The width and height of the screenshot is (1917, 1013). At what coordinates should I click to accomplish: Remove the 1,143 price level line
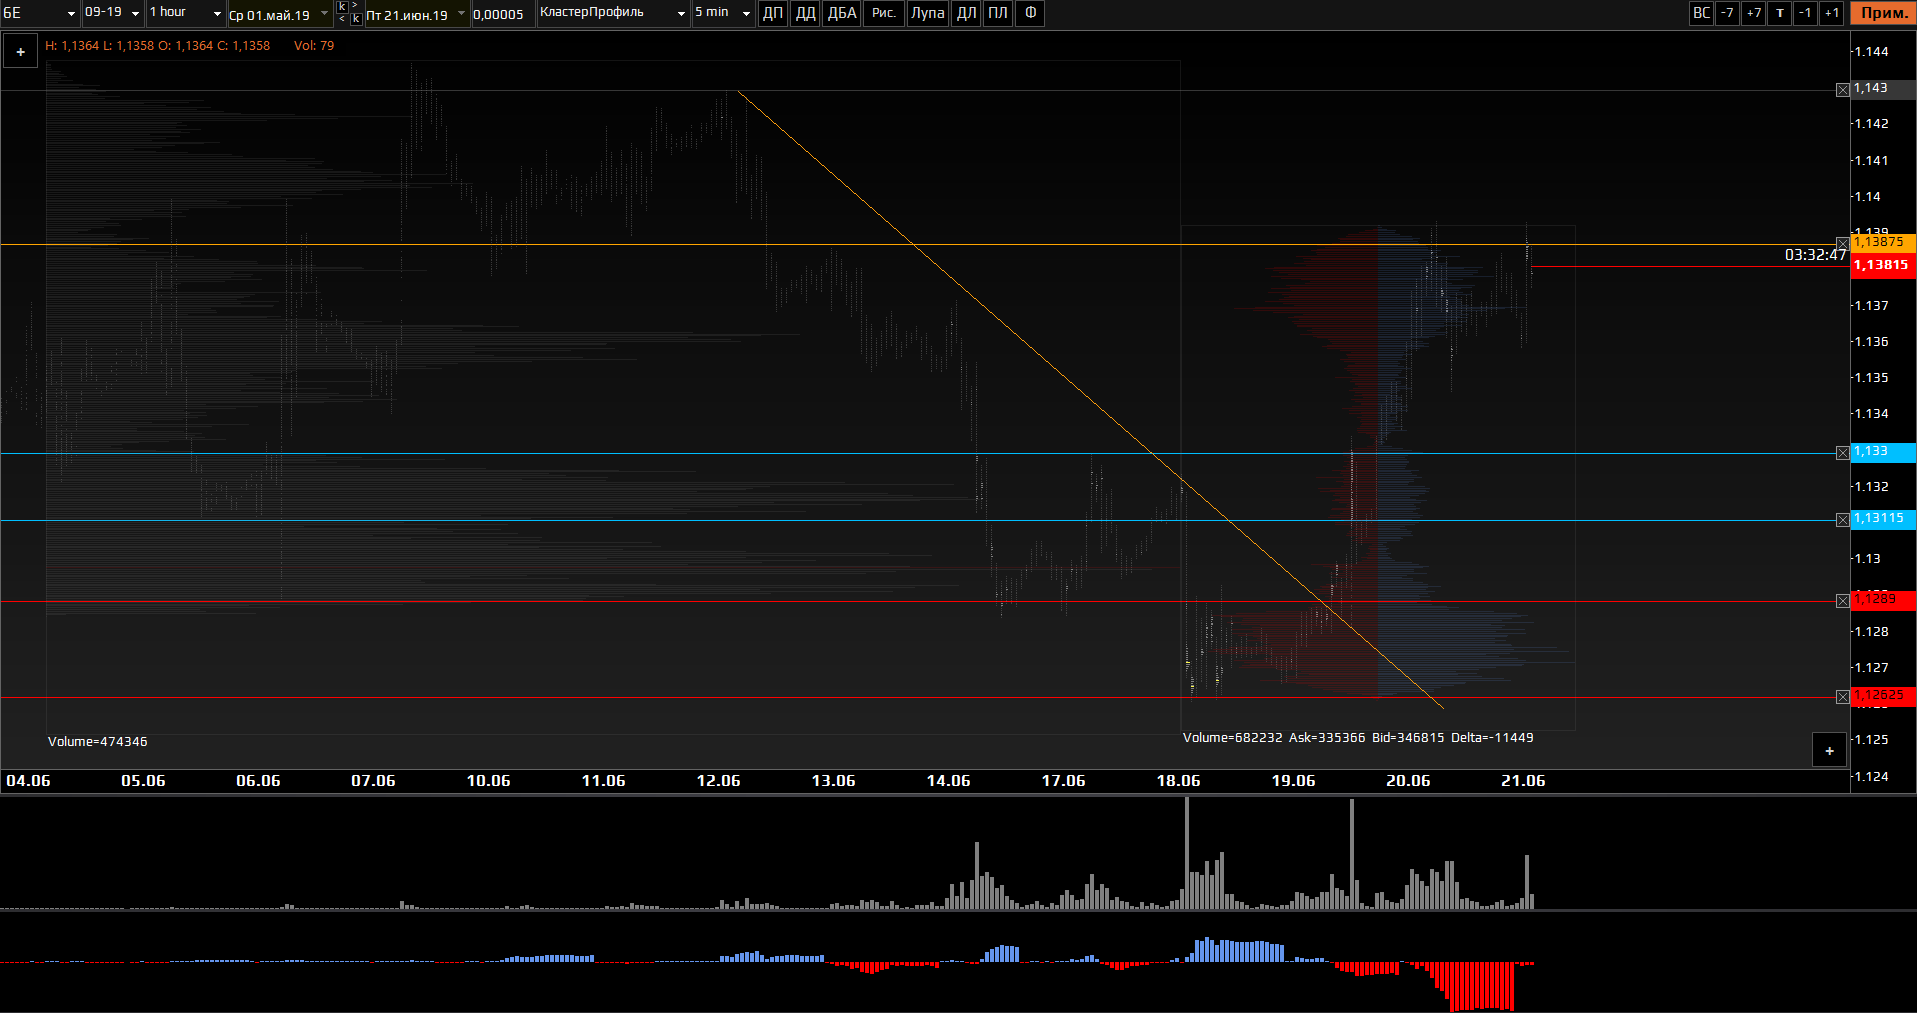click(x=1842, y=90)
